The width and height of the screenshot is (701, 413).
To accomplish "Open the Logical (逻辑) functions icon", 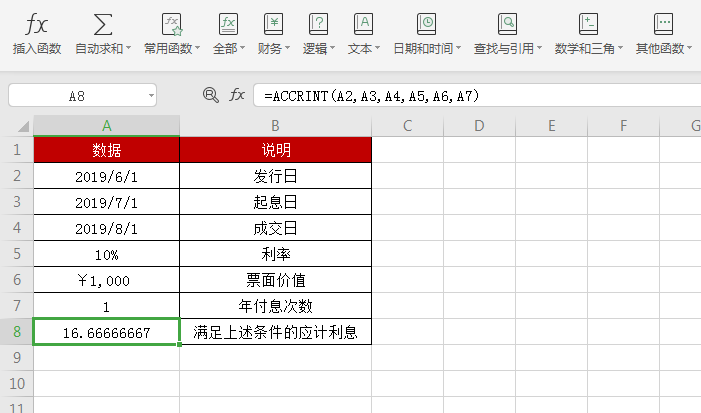I will point(318,24).
